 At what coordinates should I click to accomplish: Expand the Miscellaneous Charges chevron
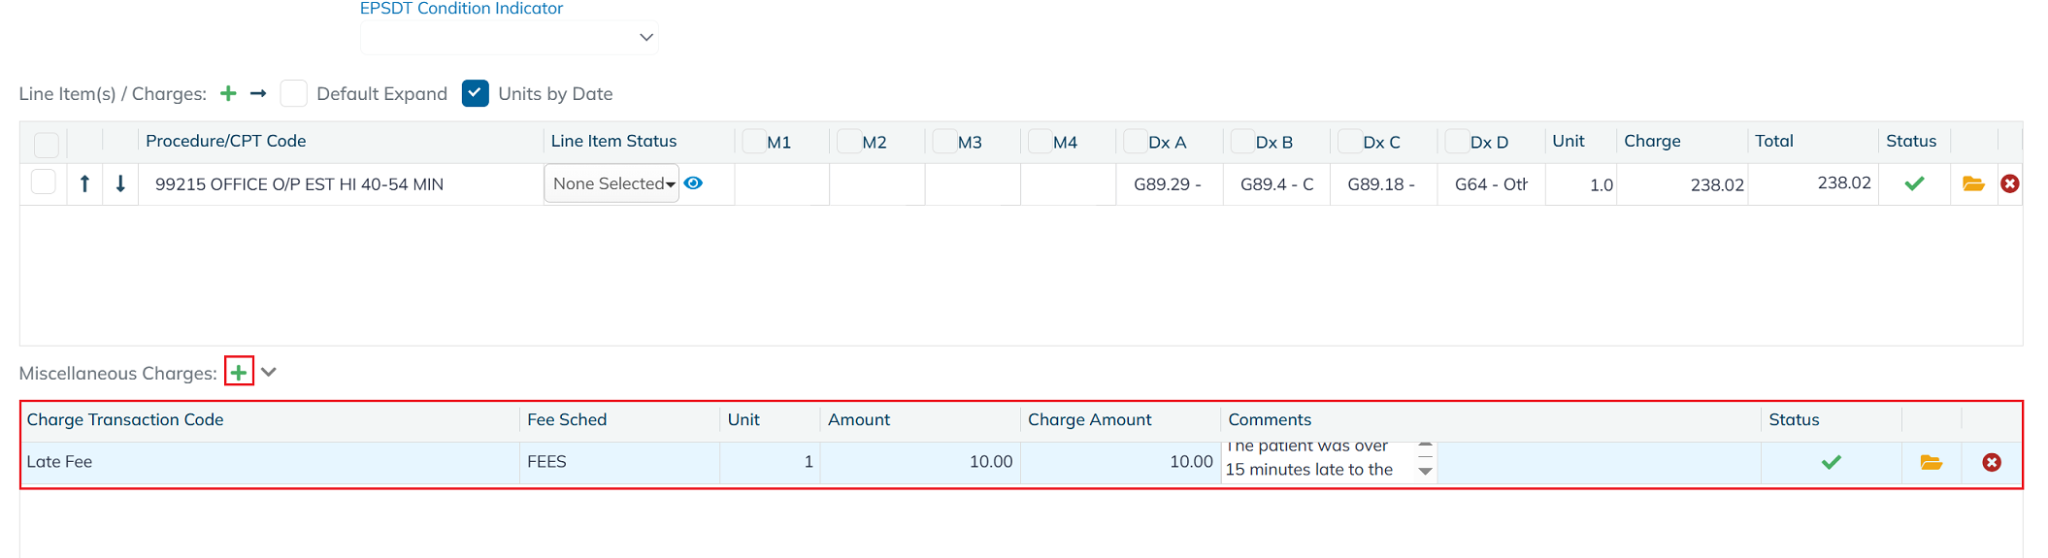[x=269, y=373]
